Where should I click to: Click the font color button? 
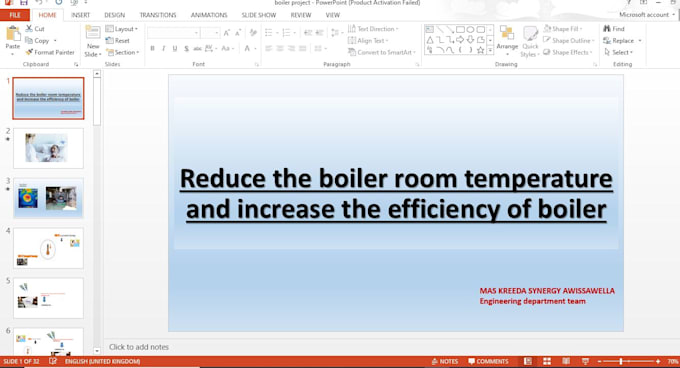[247, 49]
